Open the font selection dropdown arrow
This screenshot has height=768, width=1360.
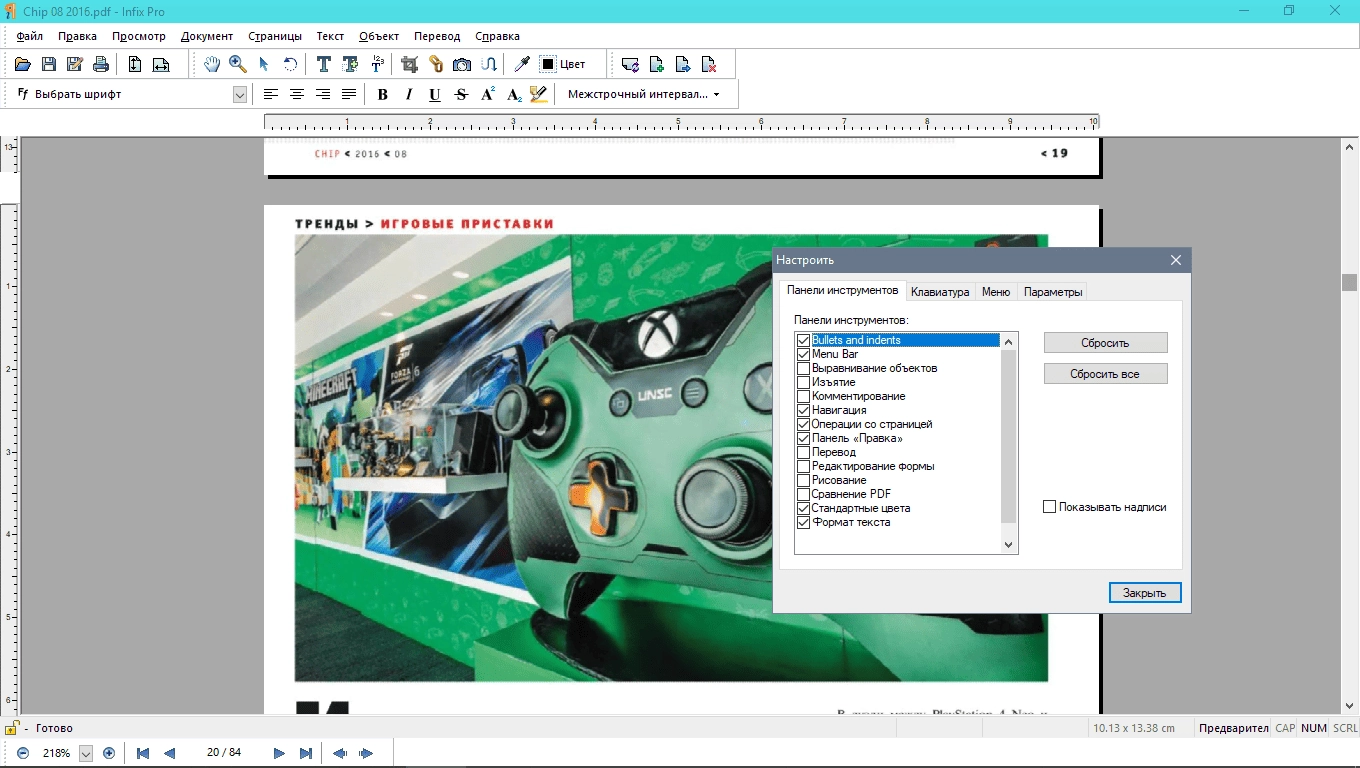240,94
